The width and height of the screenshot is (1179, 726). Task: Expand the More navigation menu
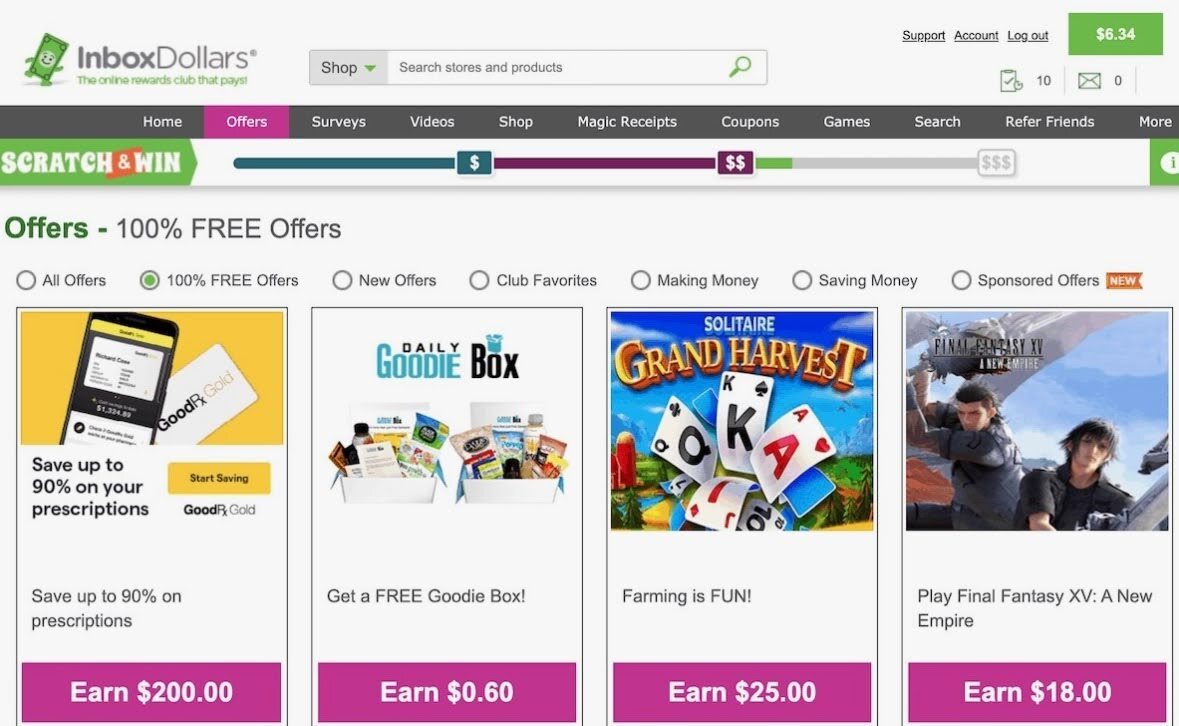(1155, 122)
